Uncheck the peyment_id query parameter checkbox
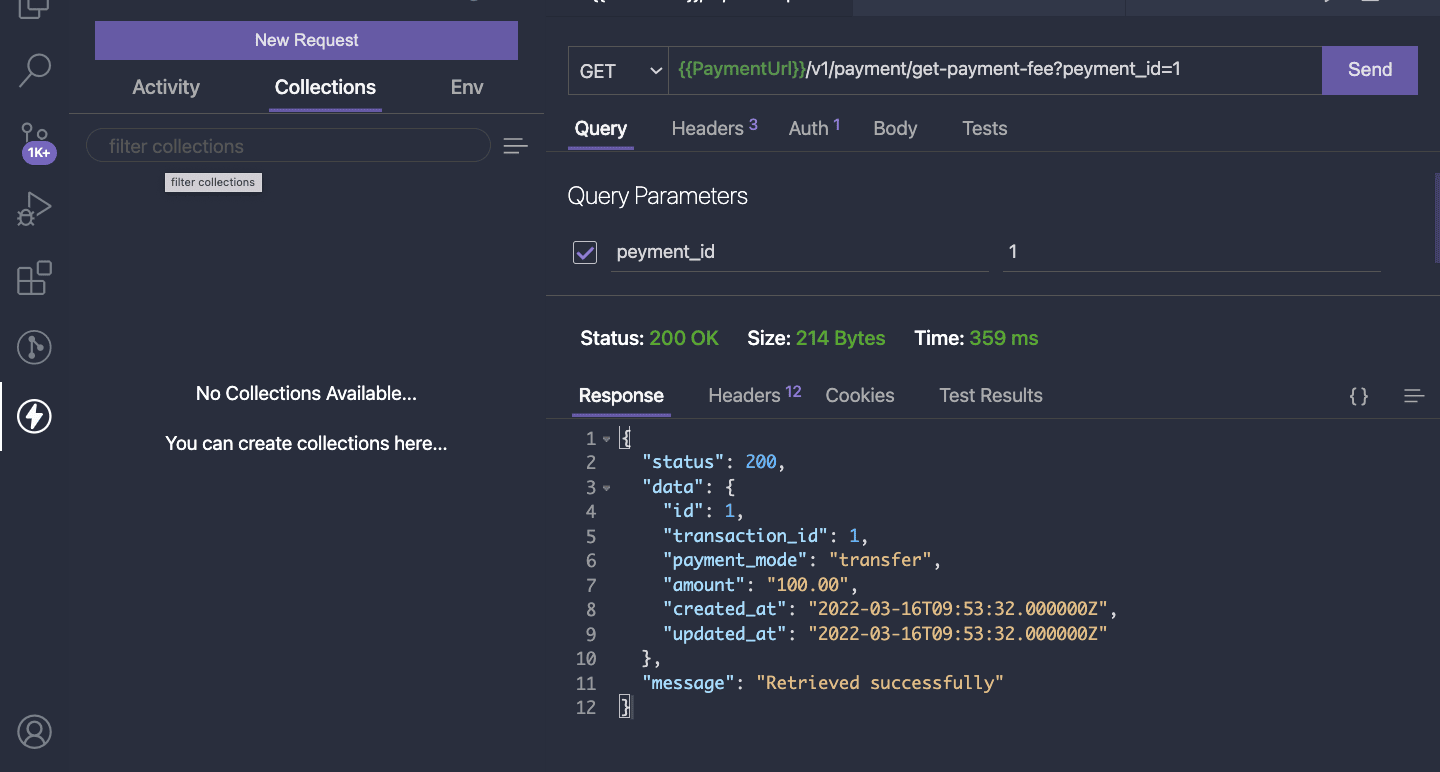1440x772 pixels. pyautogui.click(x=585, y=252)
